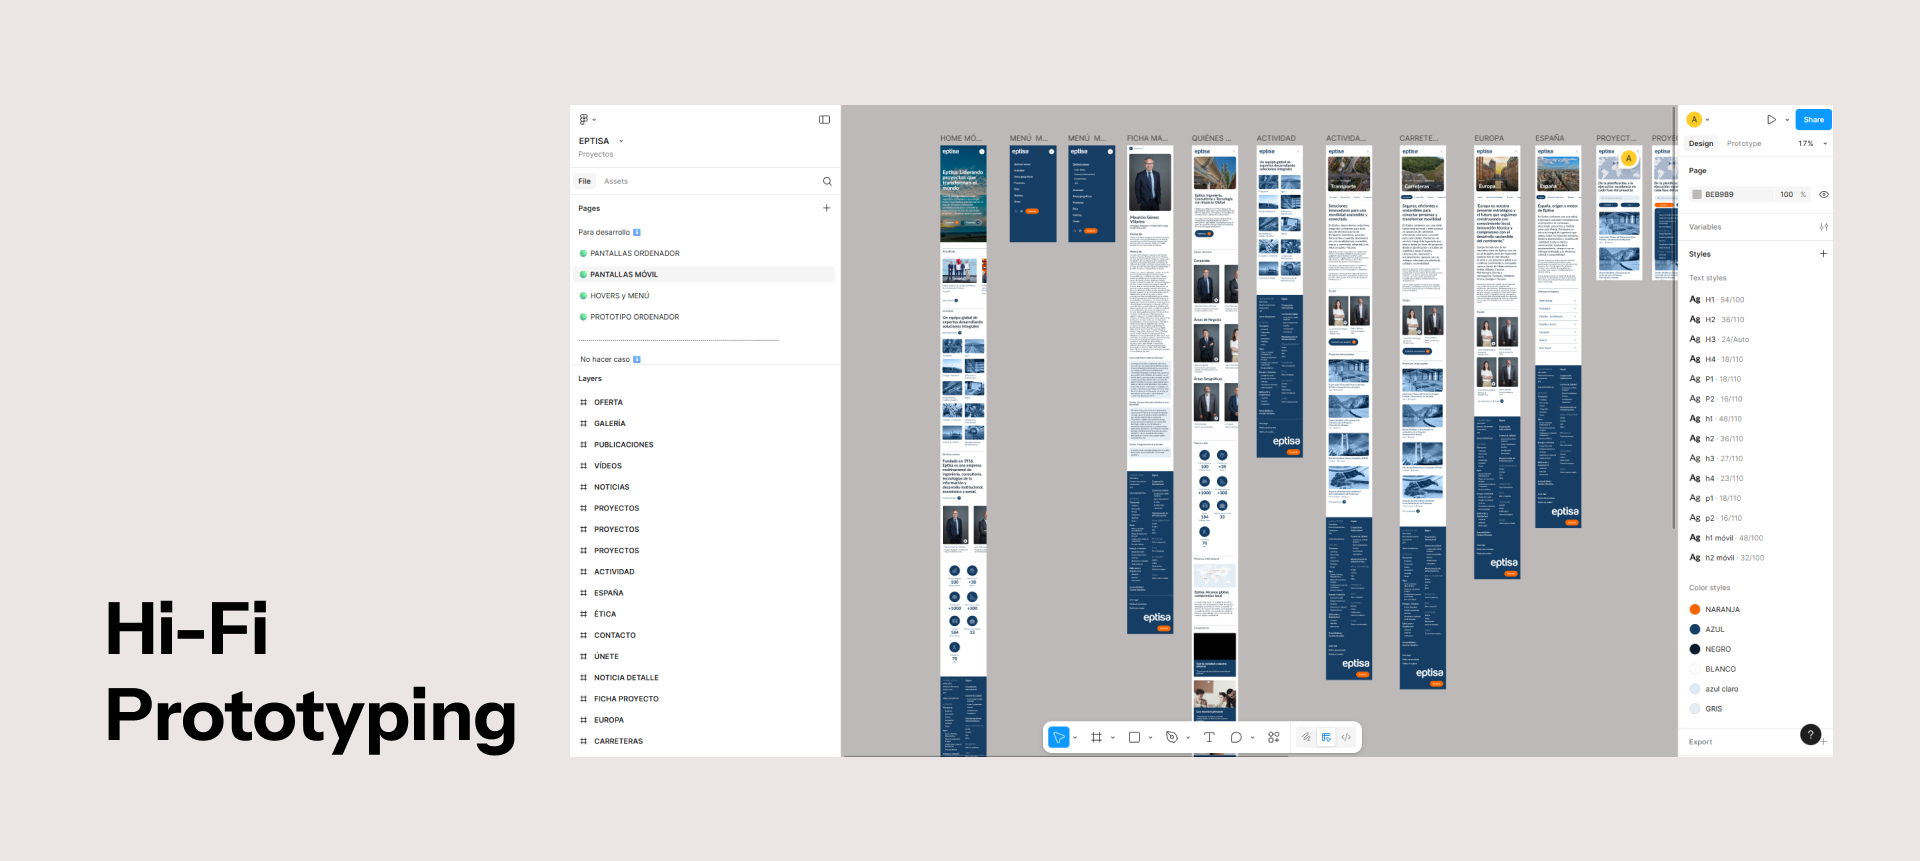Select the Comment tool
This screenshot has height=861, width=1920.
pos(1236,737)
